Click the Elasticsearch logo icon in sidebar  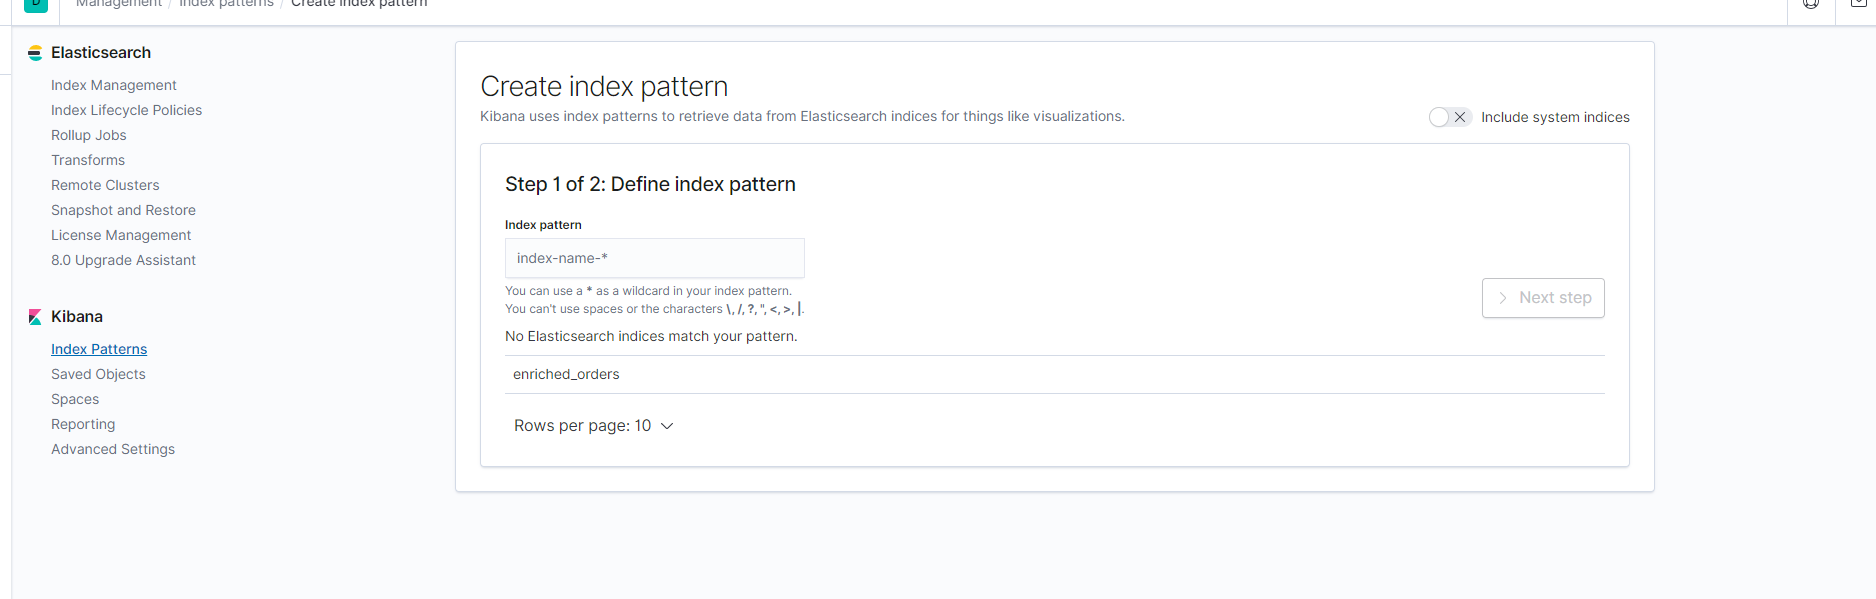[35, 53]
